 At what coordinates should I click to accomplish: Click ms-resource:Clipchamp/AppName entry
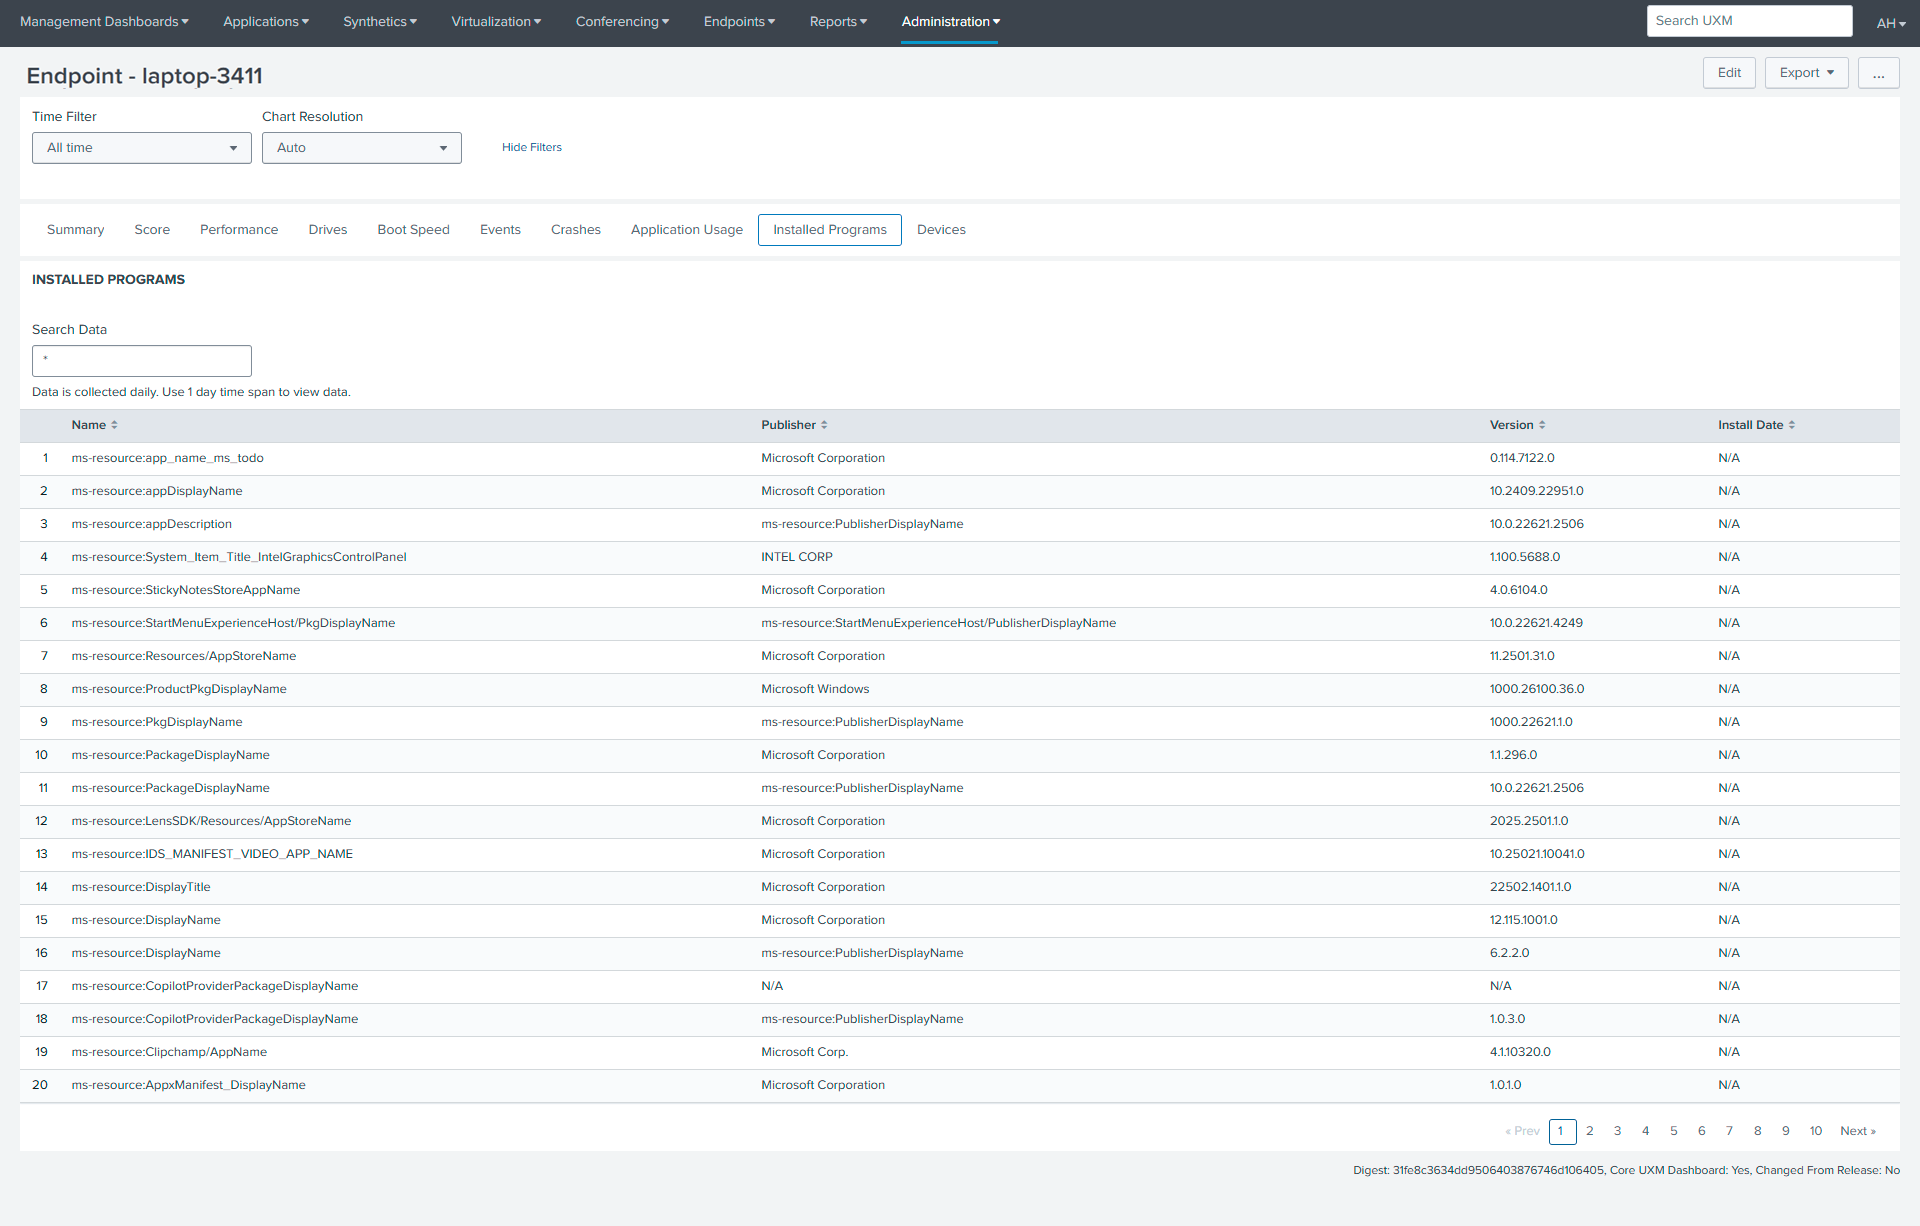pyautogui.click(x=169, y=1052)
